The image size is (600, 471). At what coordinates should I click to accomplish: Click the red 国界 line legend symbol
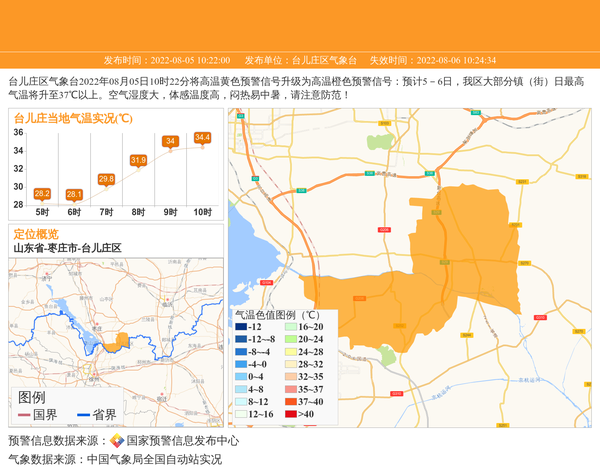point(24,415)
